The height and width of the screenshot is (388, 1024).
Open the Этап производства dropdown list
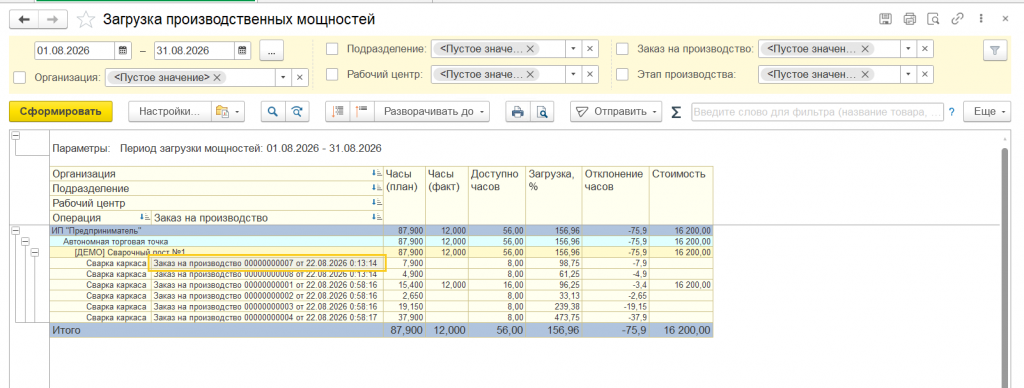point(908,74)
